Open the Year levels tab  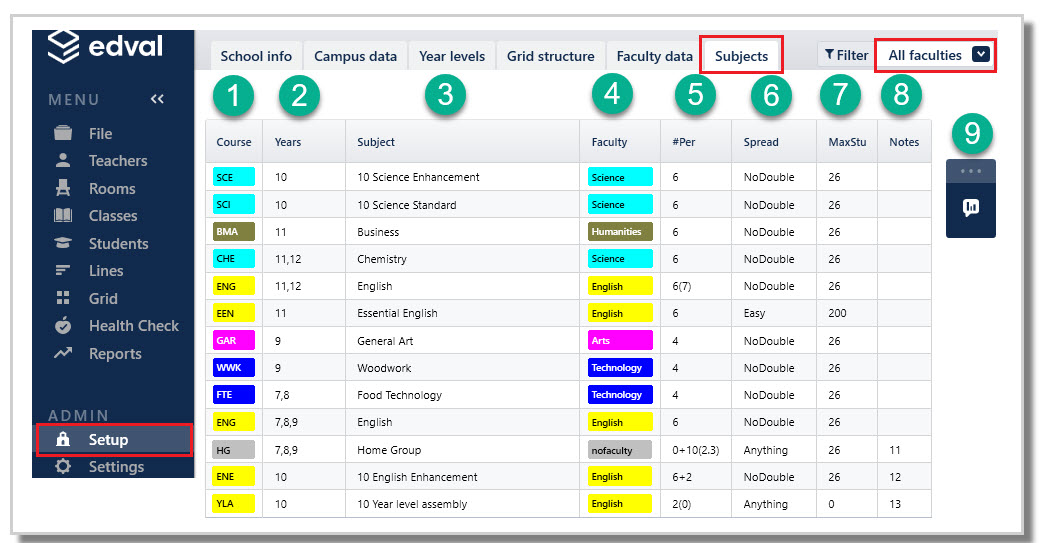coord(452,56)
